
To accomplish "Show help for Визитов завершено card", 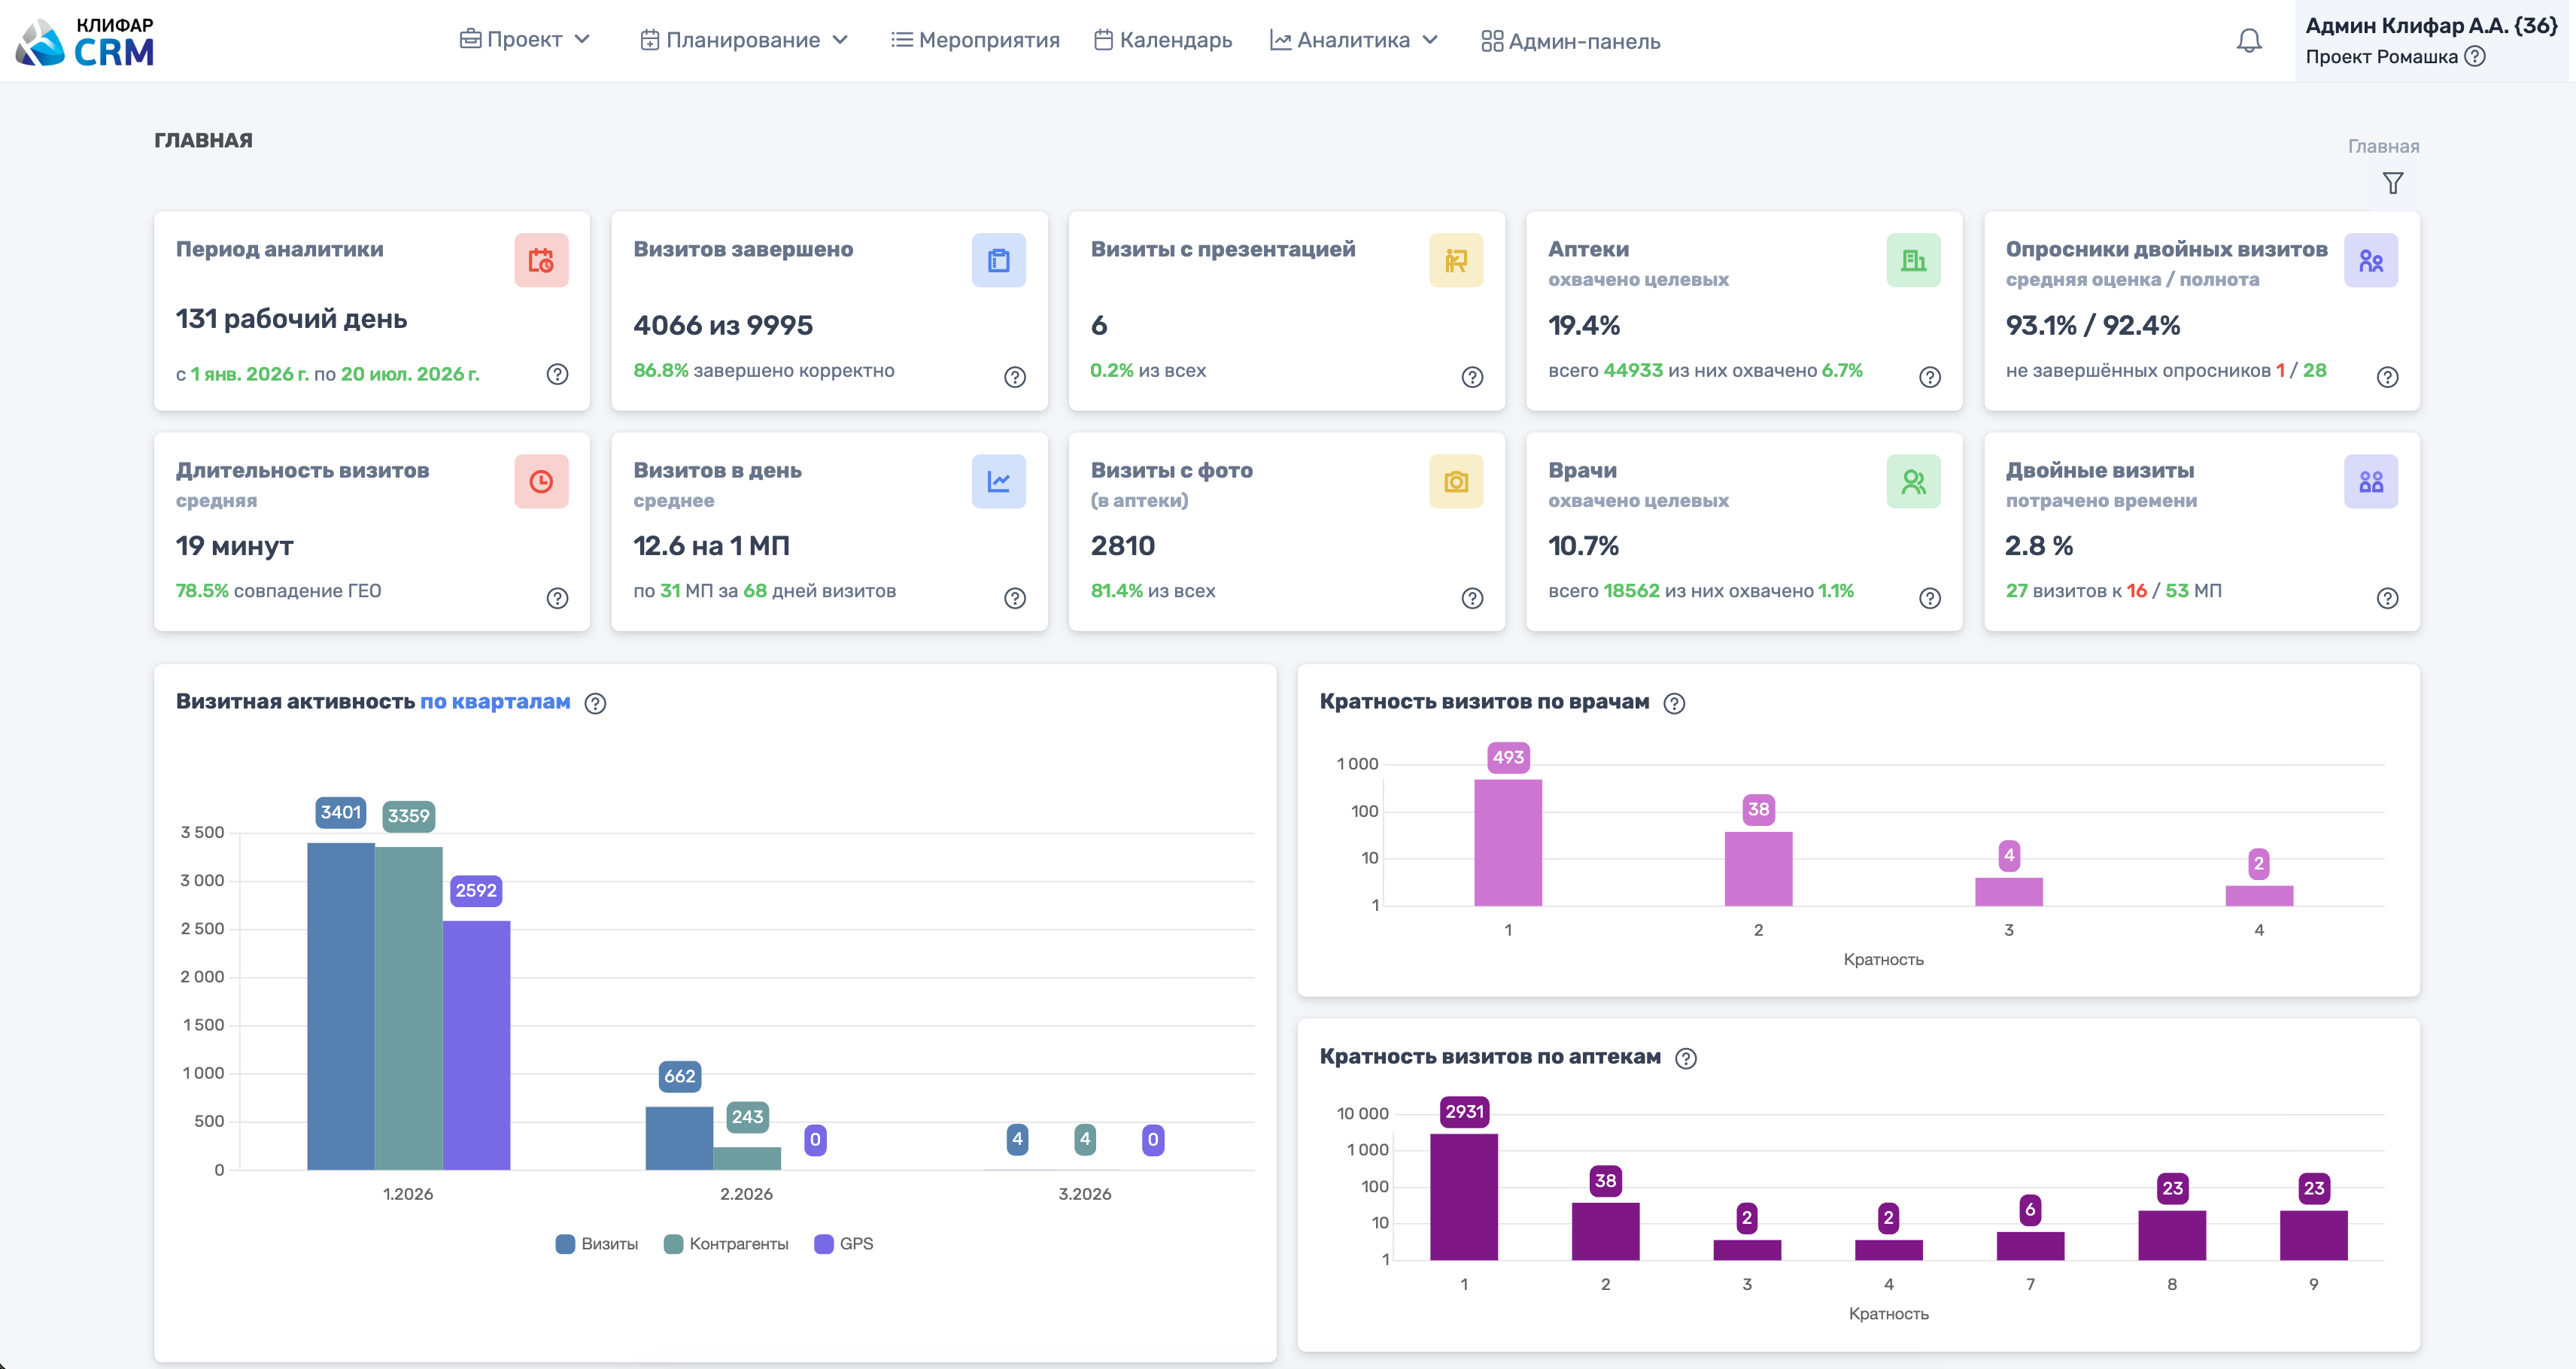I will [x=1015, y=377].
